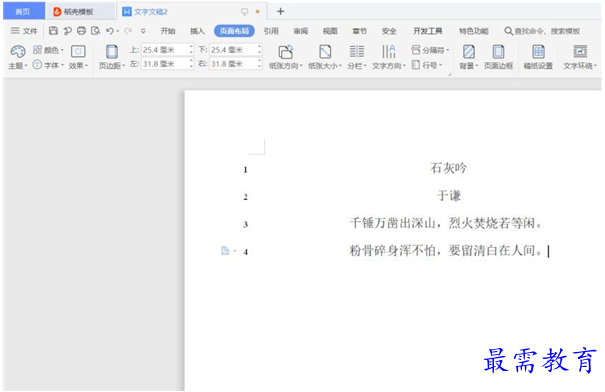The width and height of the screenshot is (605, 392).
Task: Open the 审阅 ribbon tab
Action: pyautogui.click(x=301, y=31)
